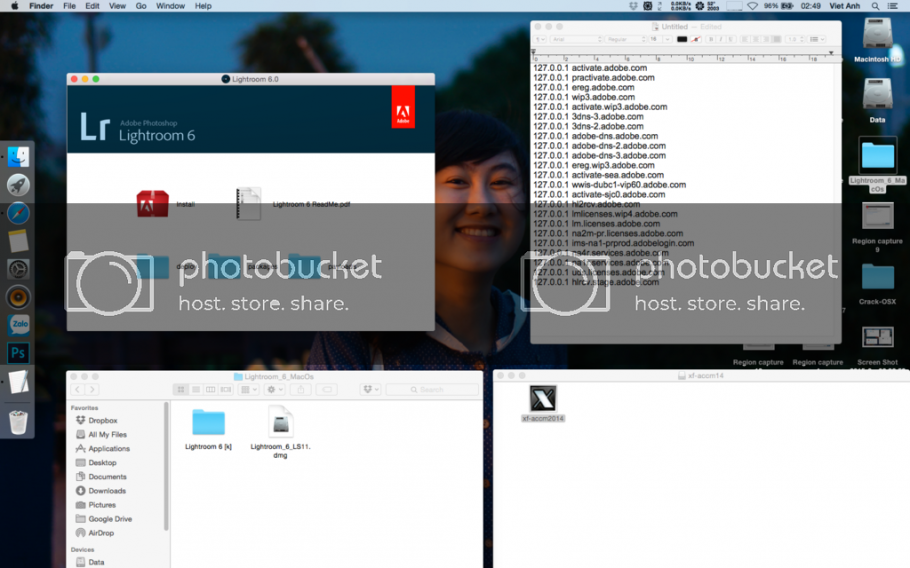Screen dimensions: 910x568
Task: Open Arial font family dropdown
Action: 576,39
